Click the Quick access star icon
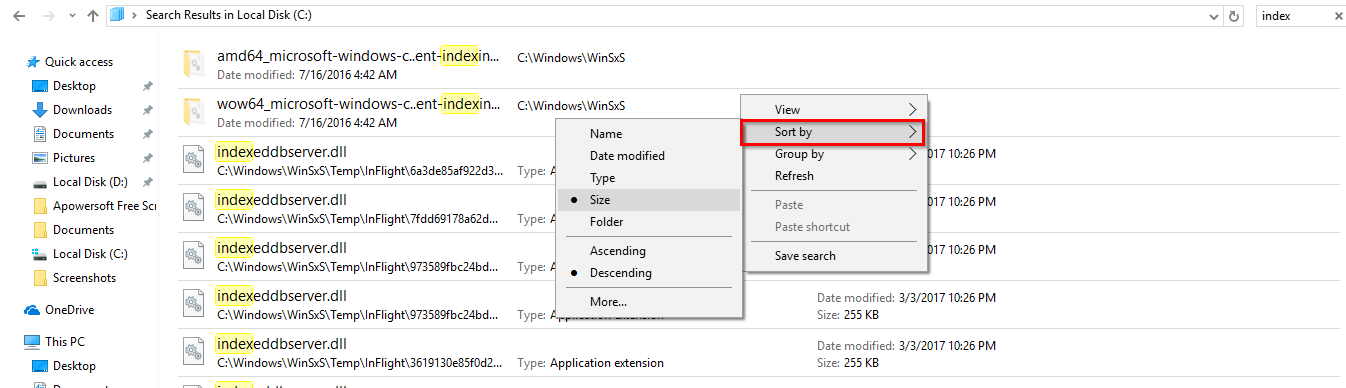The image size is (1346, 388). point(33,62)
